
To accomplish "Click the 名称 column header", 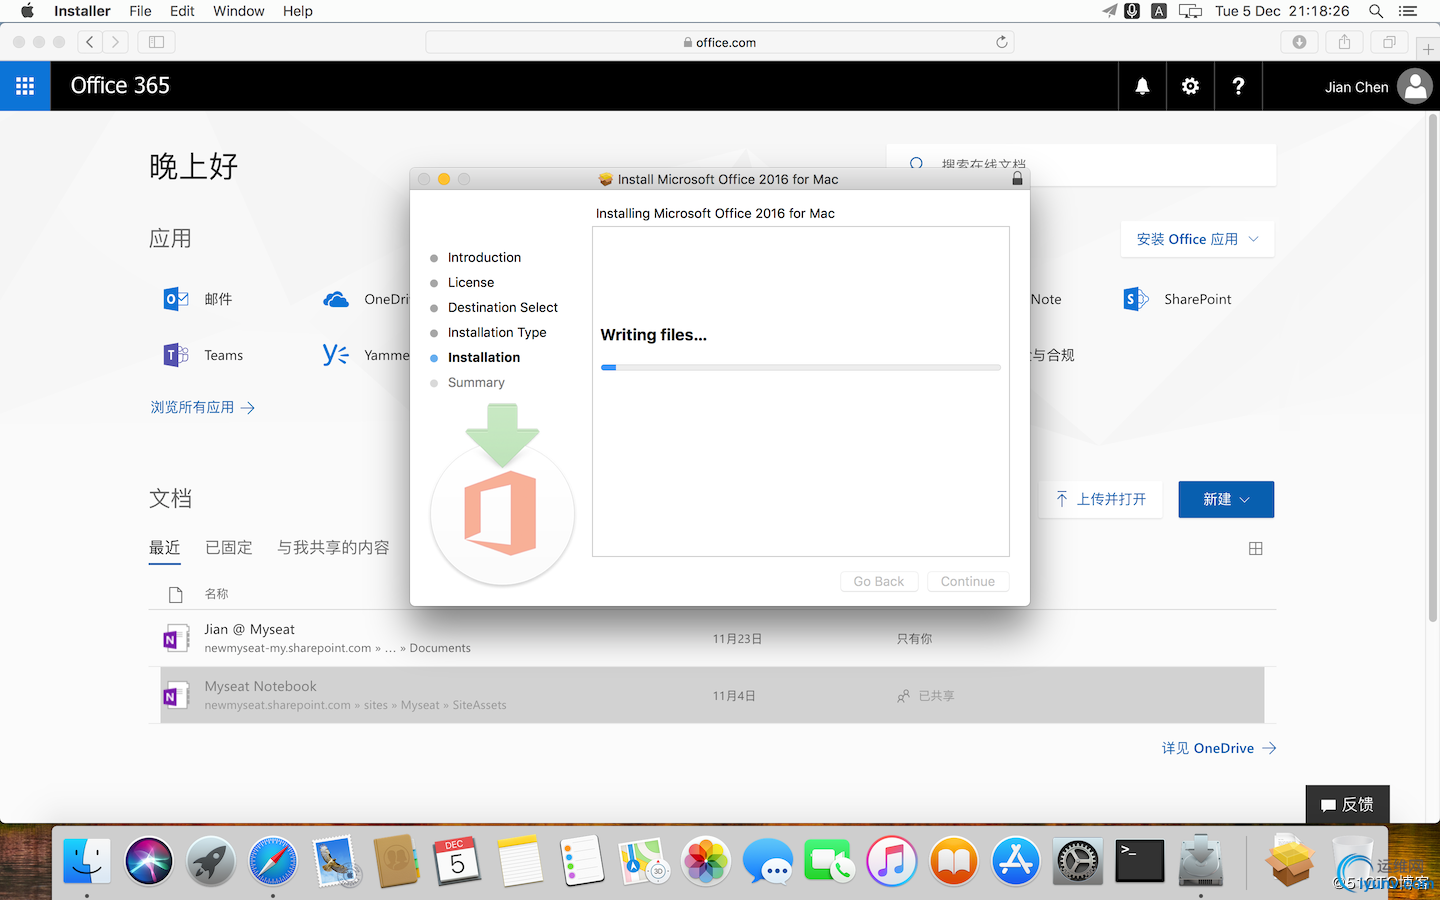I will [x=217, y=594].
